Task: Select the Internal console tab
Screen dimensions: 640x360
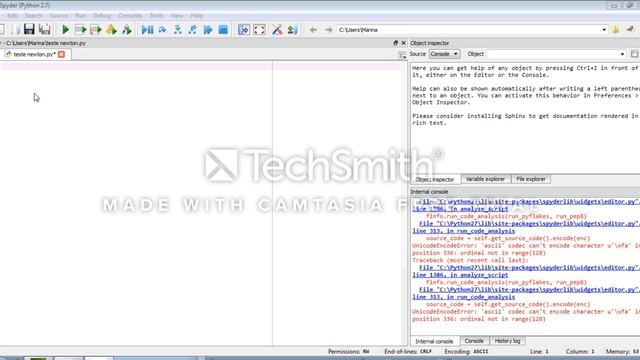Action: pyautogui.click(x=434, y=341)
